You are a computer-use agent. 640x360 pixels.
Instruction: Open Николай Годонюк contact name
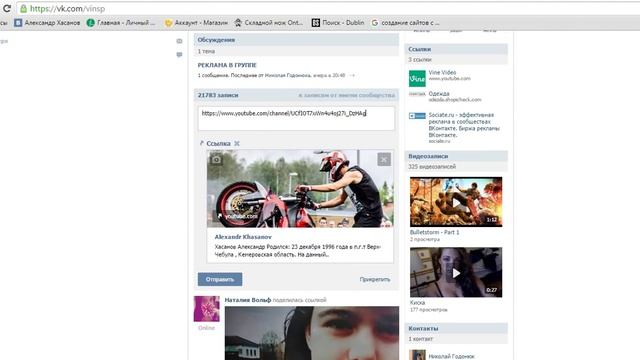451,356
